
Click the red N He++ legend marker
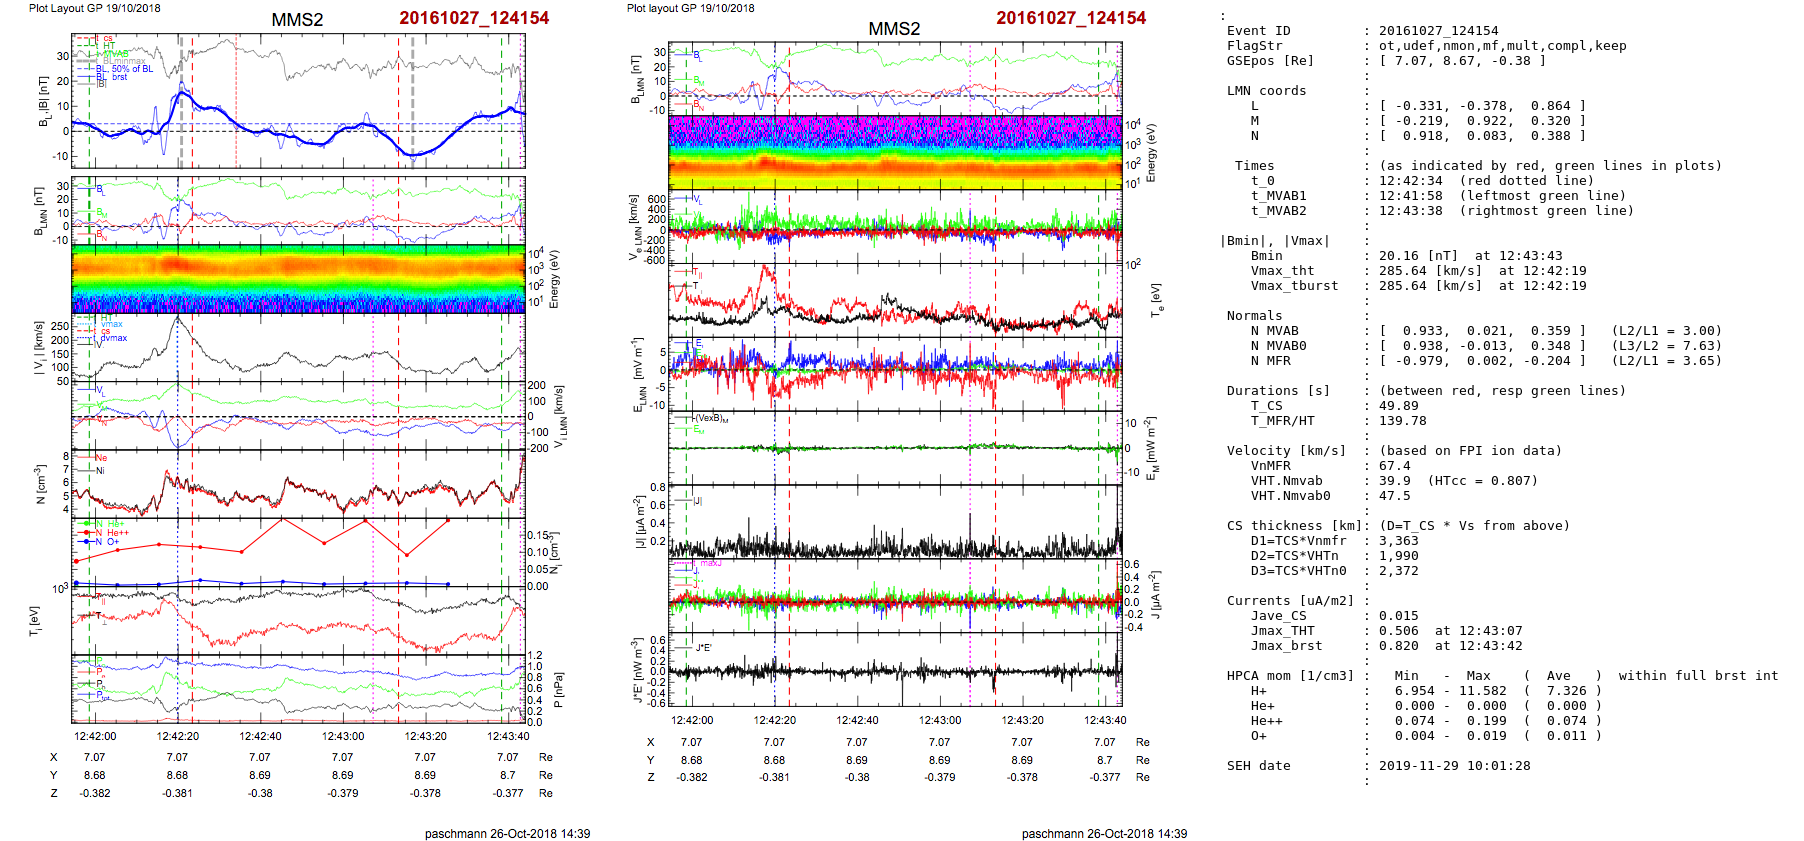[x=88, y=533]
